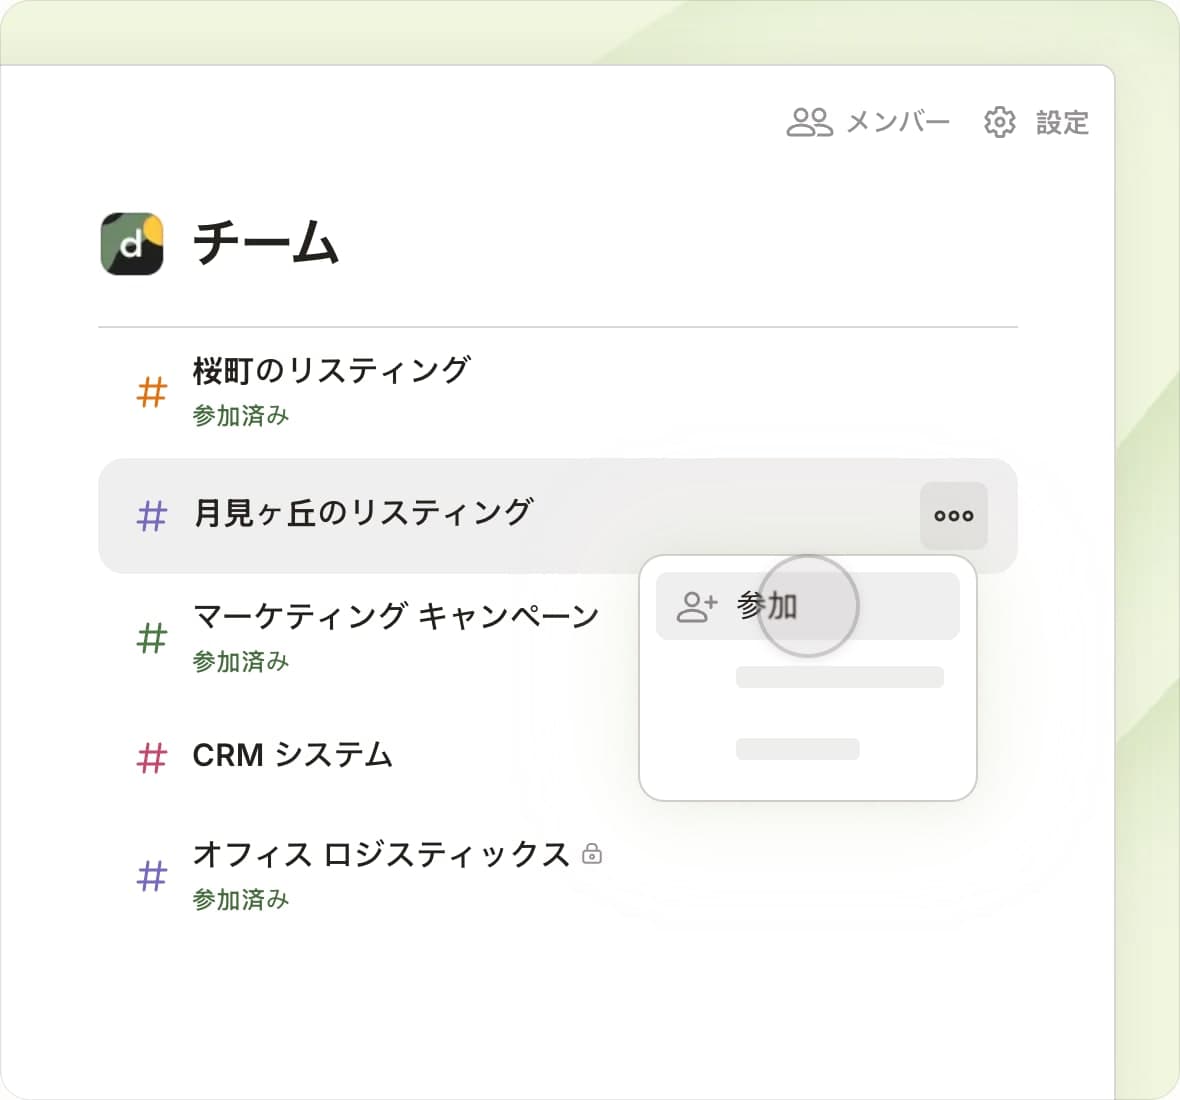Open the CRM システム channel
1180x1100 pixels.
tap(292, 755)
